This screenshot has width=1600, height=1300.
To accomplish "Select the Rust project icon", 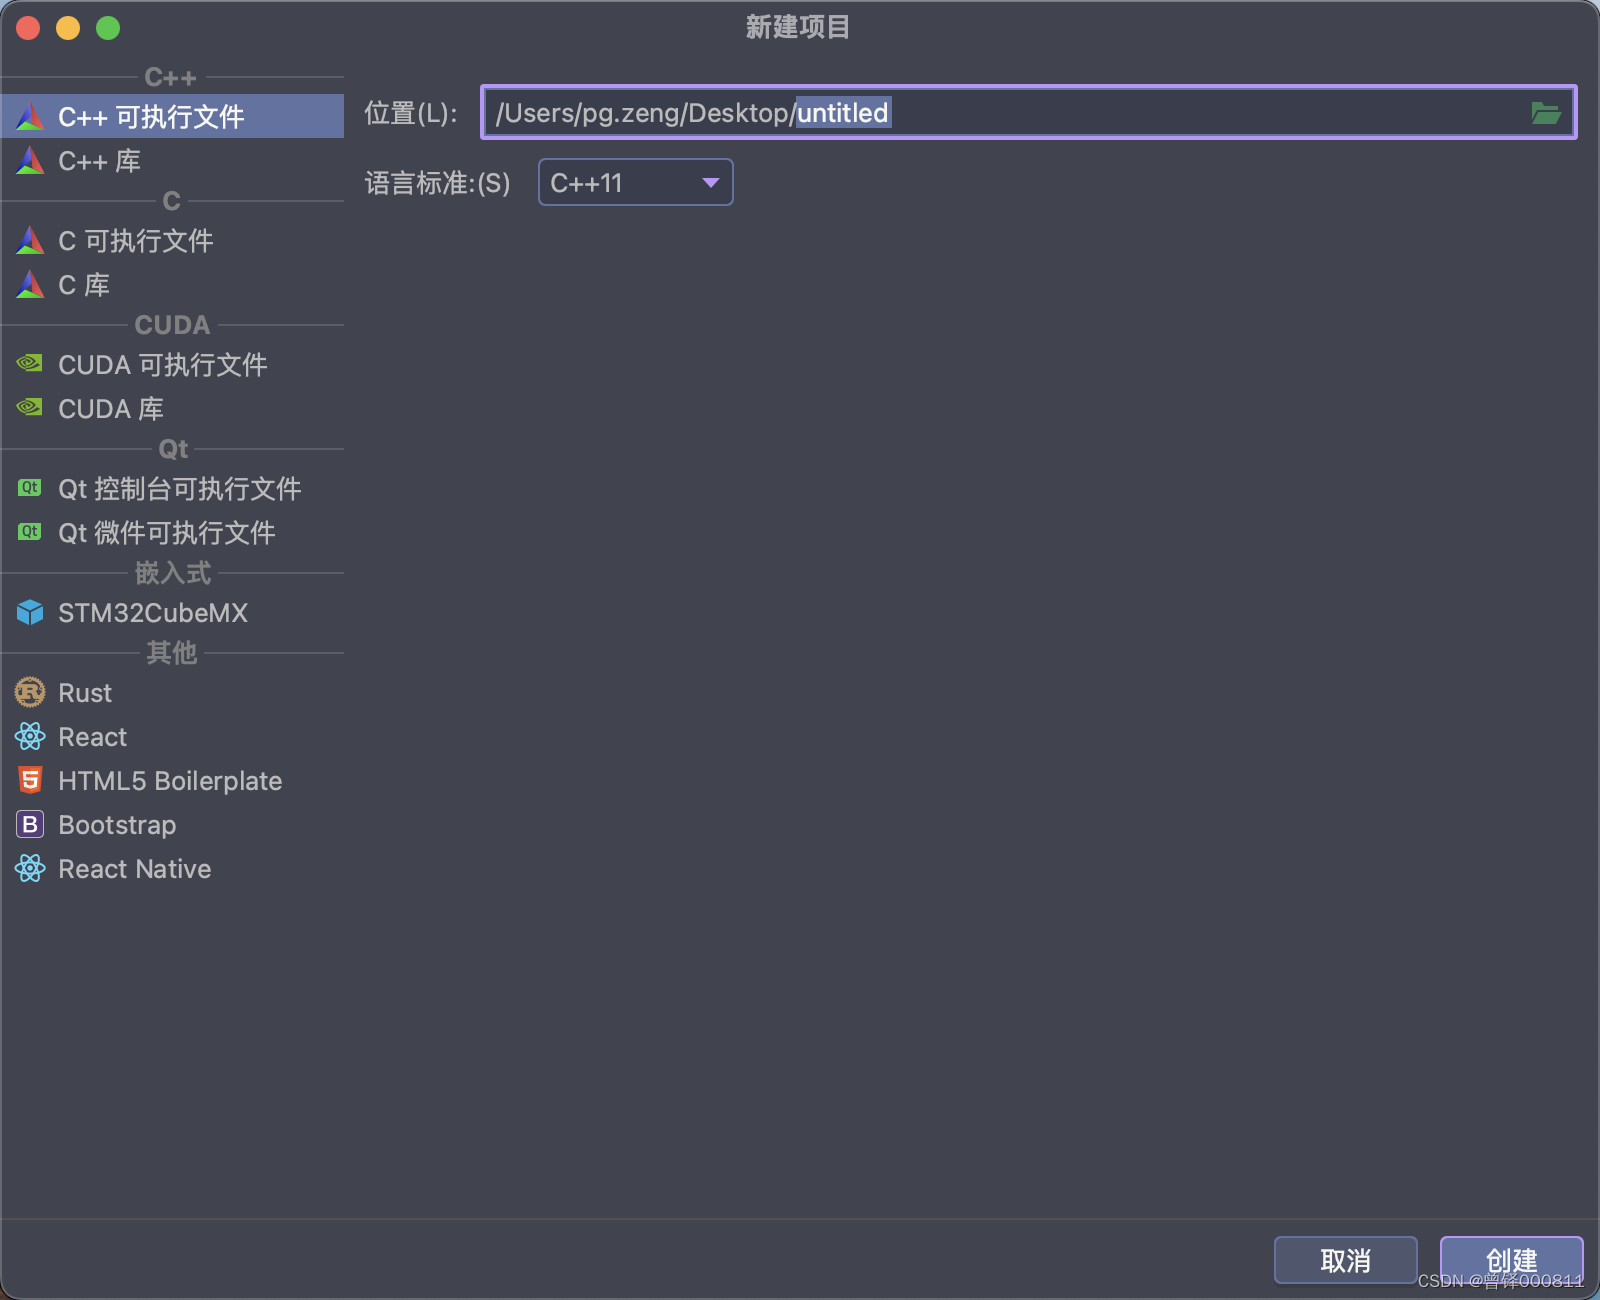I will [29, 692].
